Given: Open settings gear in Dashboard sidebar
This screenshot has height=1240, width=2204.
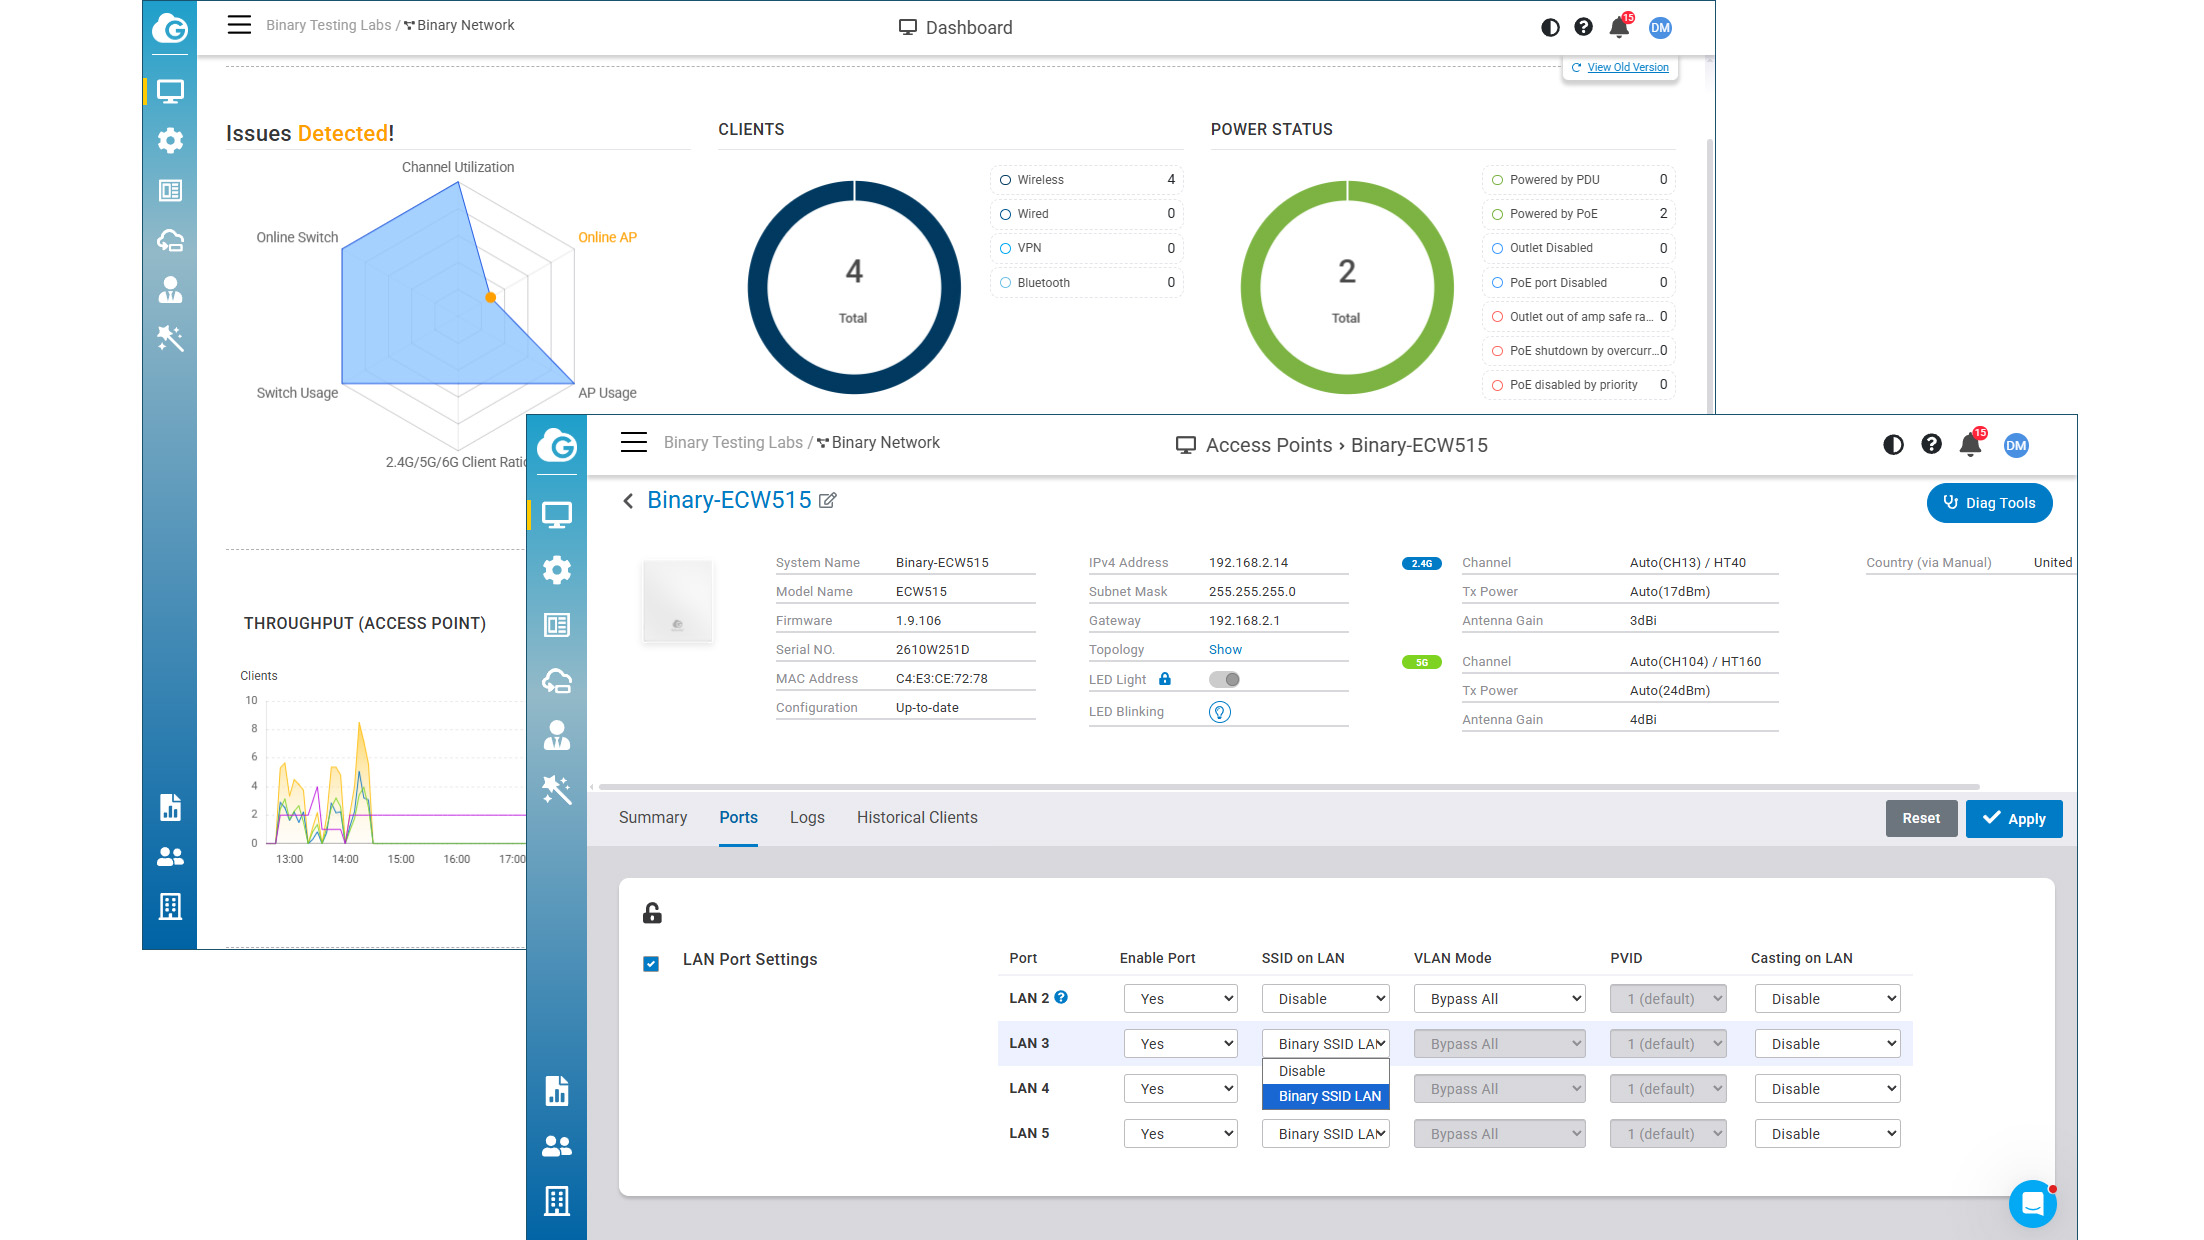Looking at the screenshot, I should click(x=170, y=140).
